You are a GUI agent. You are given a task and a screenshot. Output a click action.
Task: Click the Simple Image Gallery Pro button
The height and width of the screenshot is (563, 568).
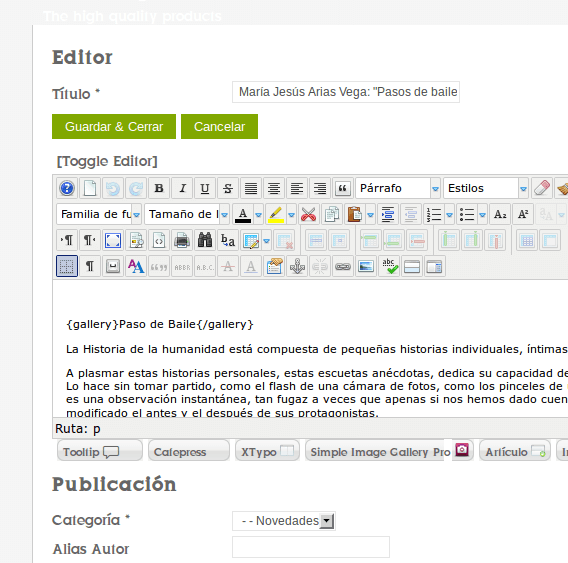coord(389,451)
